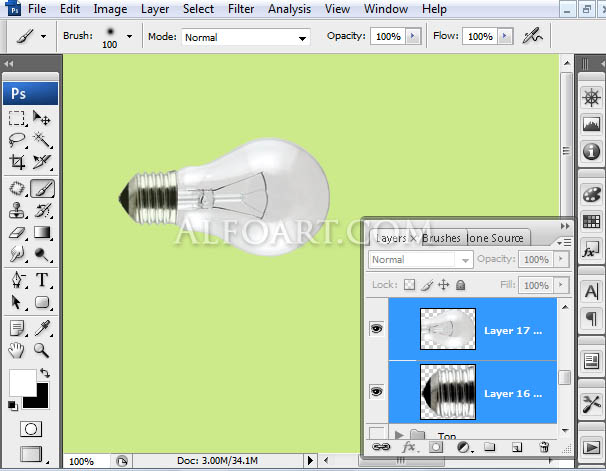Choose the Clone Stamp tool
This screenshot has height=471, width=606.
tap(17, 211)
